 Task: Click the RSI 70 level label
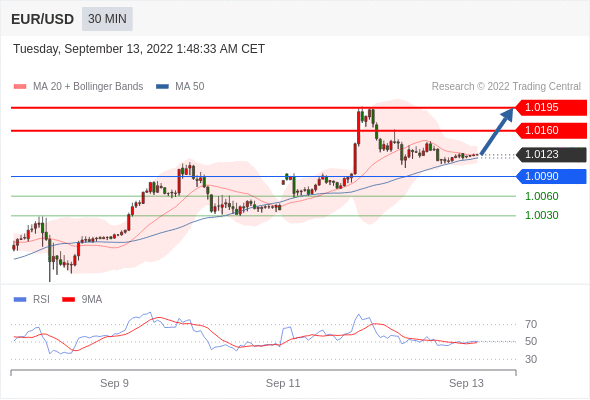point(531,324)
